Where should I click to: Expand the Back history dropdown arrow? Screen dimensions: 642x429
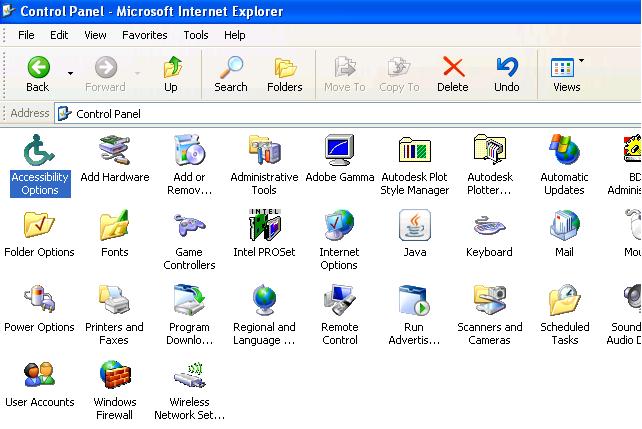[x=70, y=74]
